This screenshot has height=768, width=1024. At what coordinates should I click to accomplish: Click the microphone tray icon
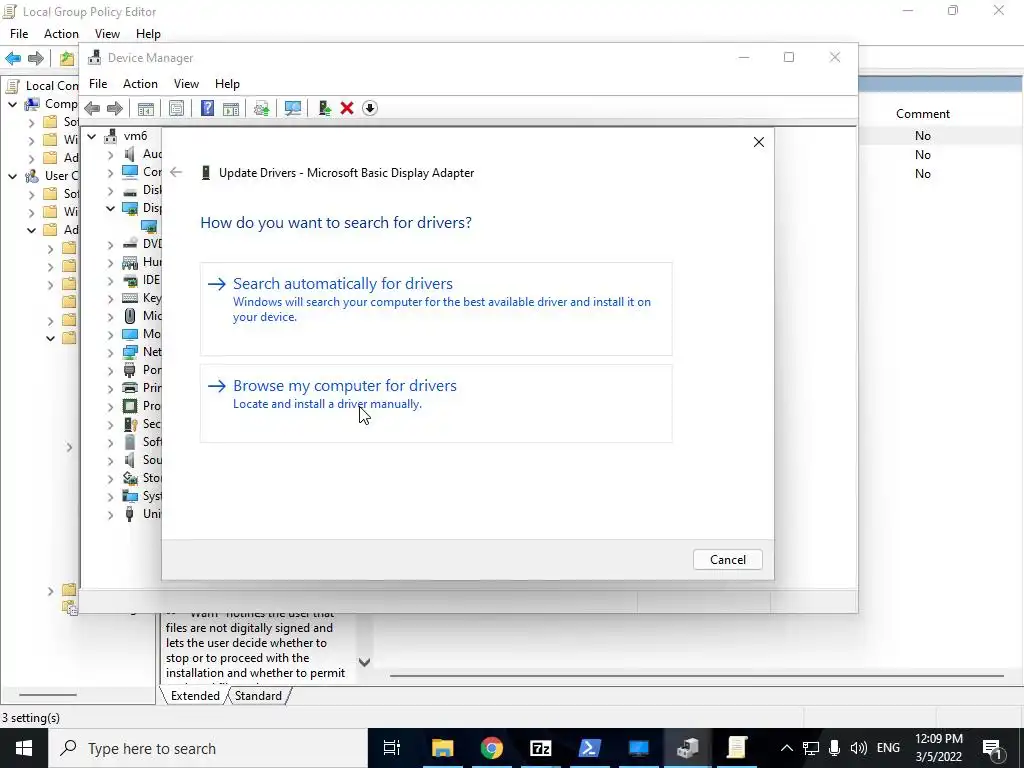click(834, 748)
